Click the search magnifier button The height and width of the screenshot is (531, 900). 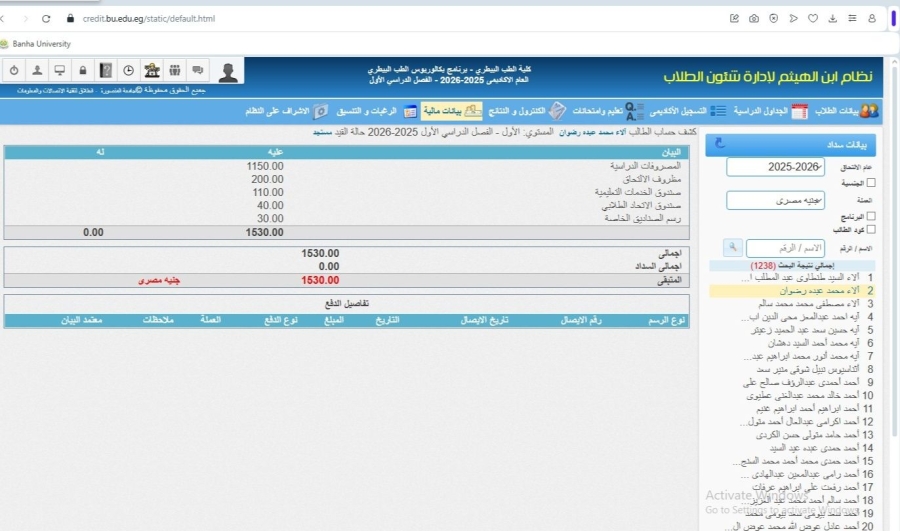tap(733, 247)
